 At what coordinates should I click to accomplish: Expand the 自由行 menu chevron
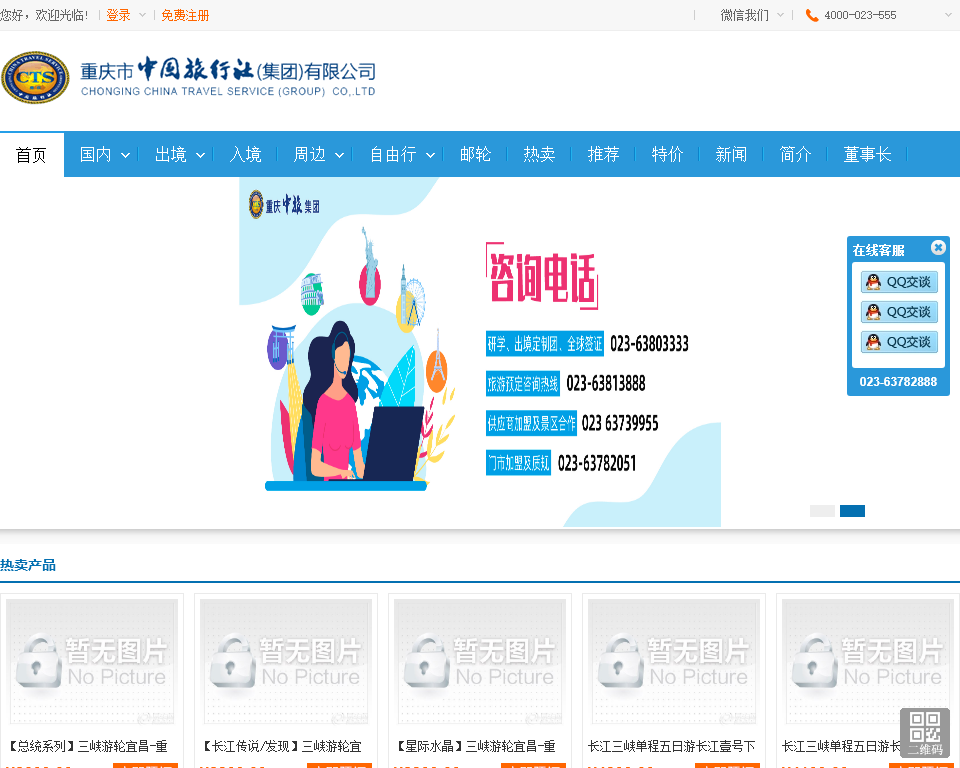(x=430, y=156)
